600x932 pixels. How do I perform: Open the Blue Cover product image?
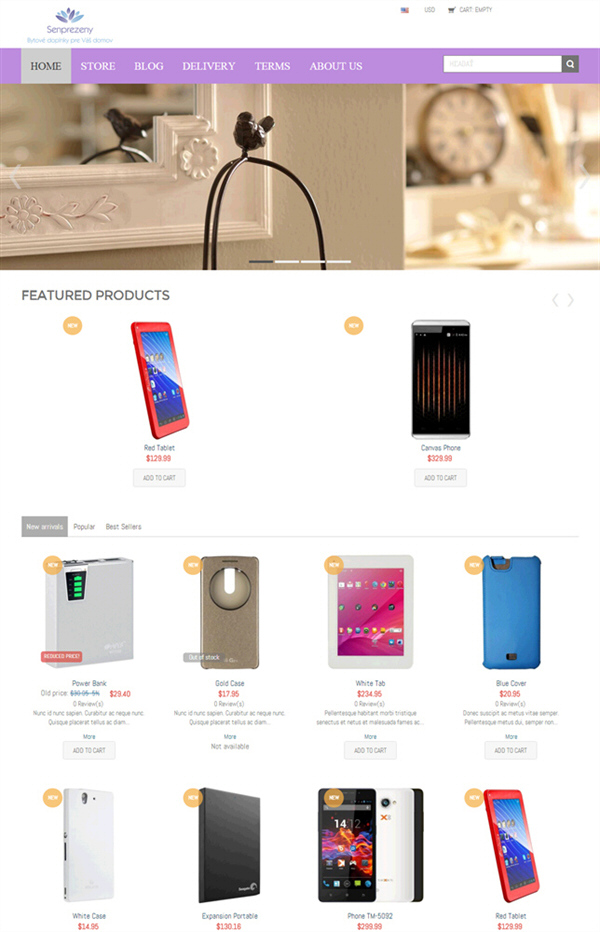coord(511,612)
